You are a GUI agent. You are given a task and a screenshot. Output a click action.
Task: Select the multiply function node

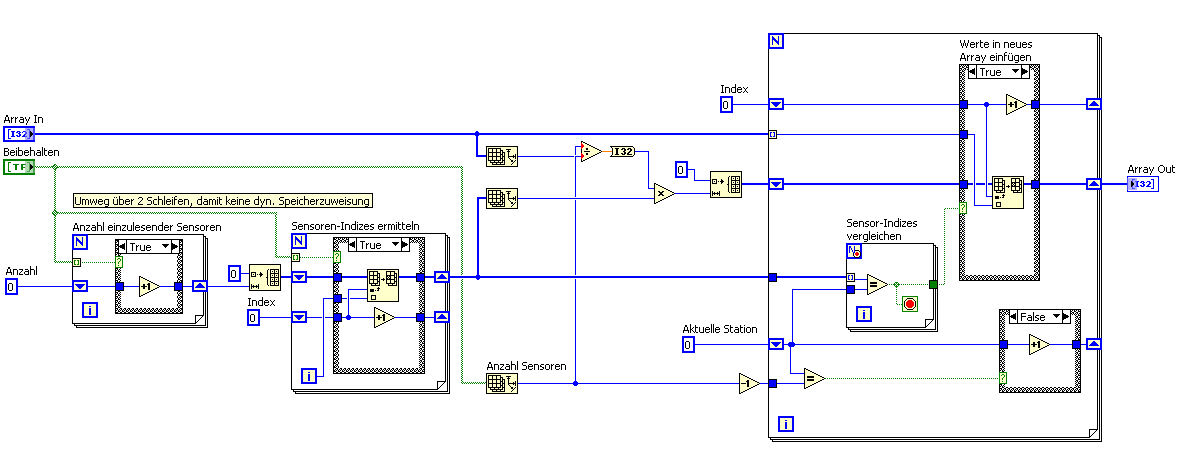[x=664, y=193]
